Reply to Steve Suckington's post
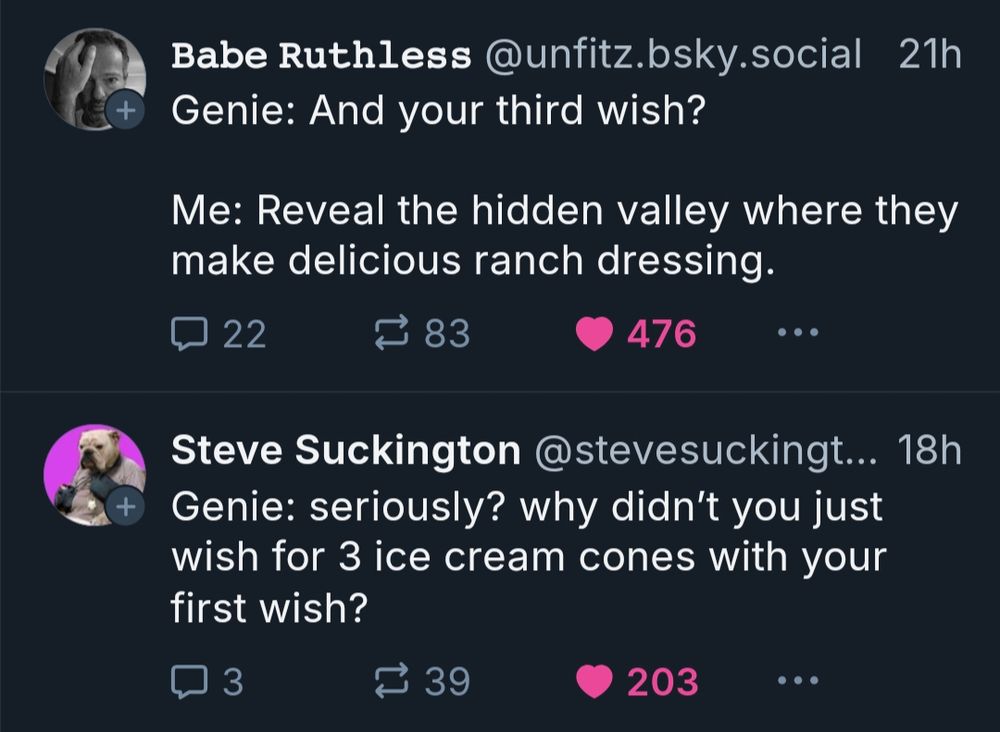 188,682
